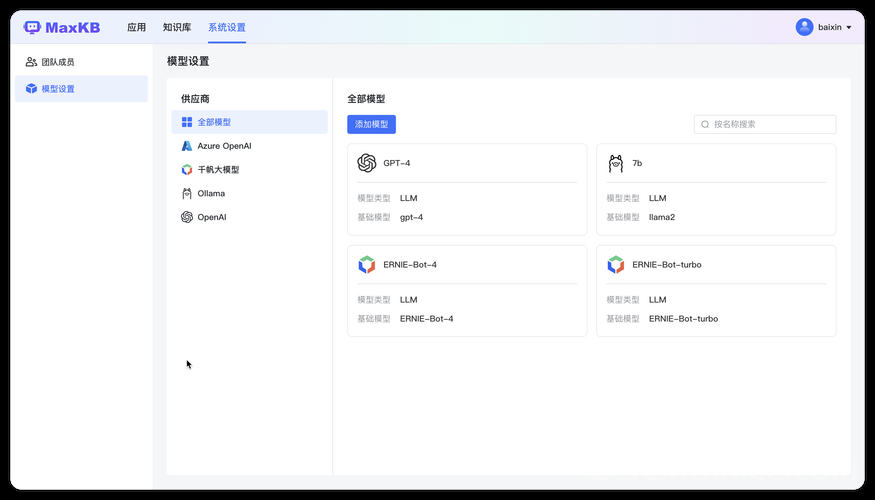Select the Ollama llama icon in provider list

(187, 193)
